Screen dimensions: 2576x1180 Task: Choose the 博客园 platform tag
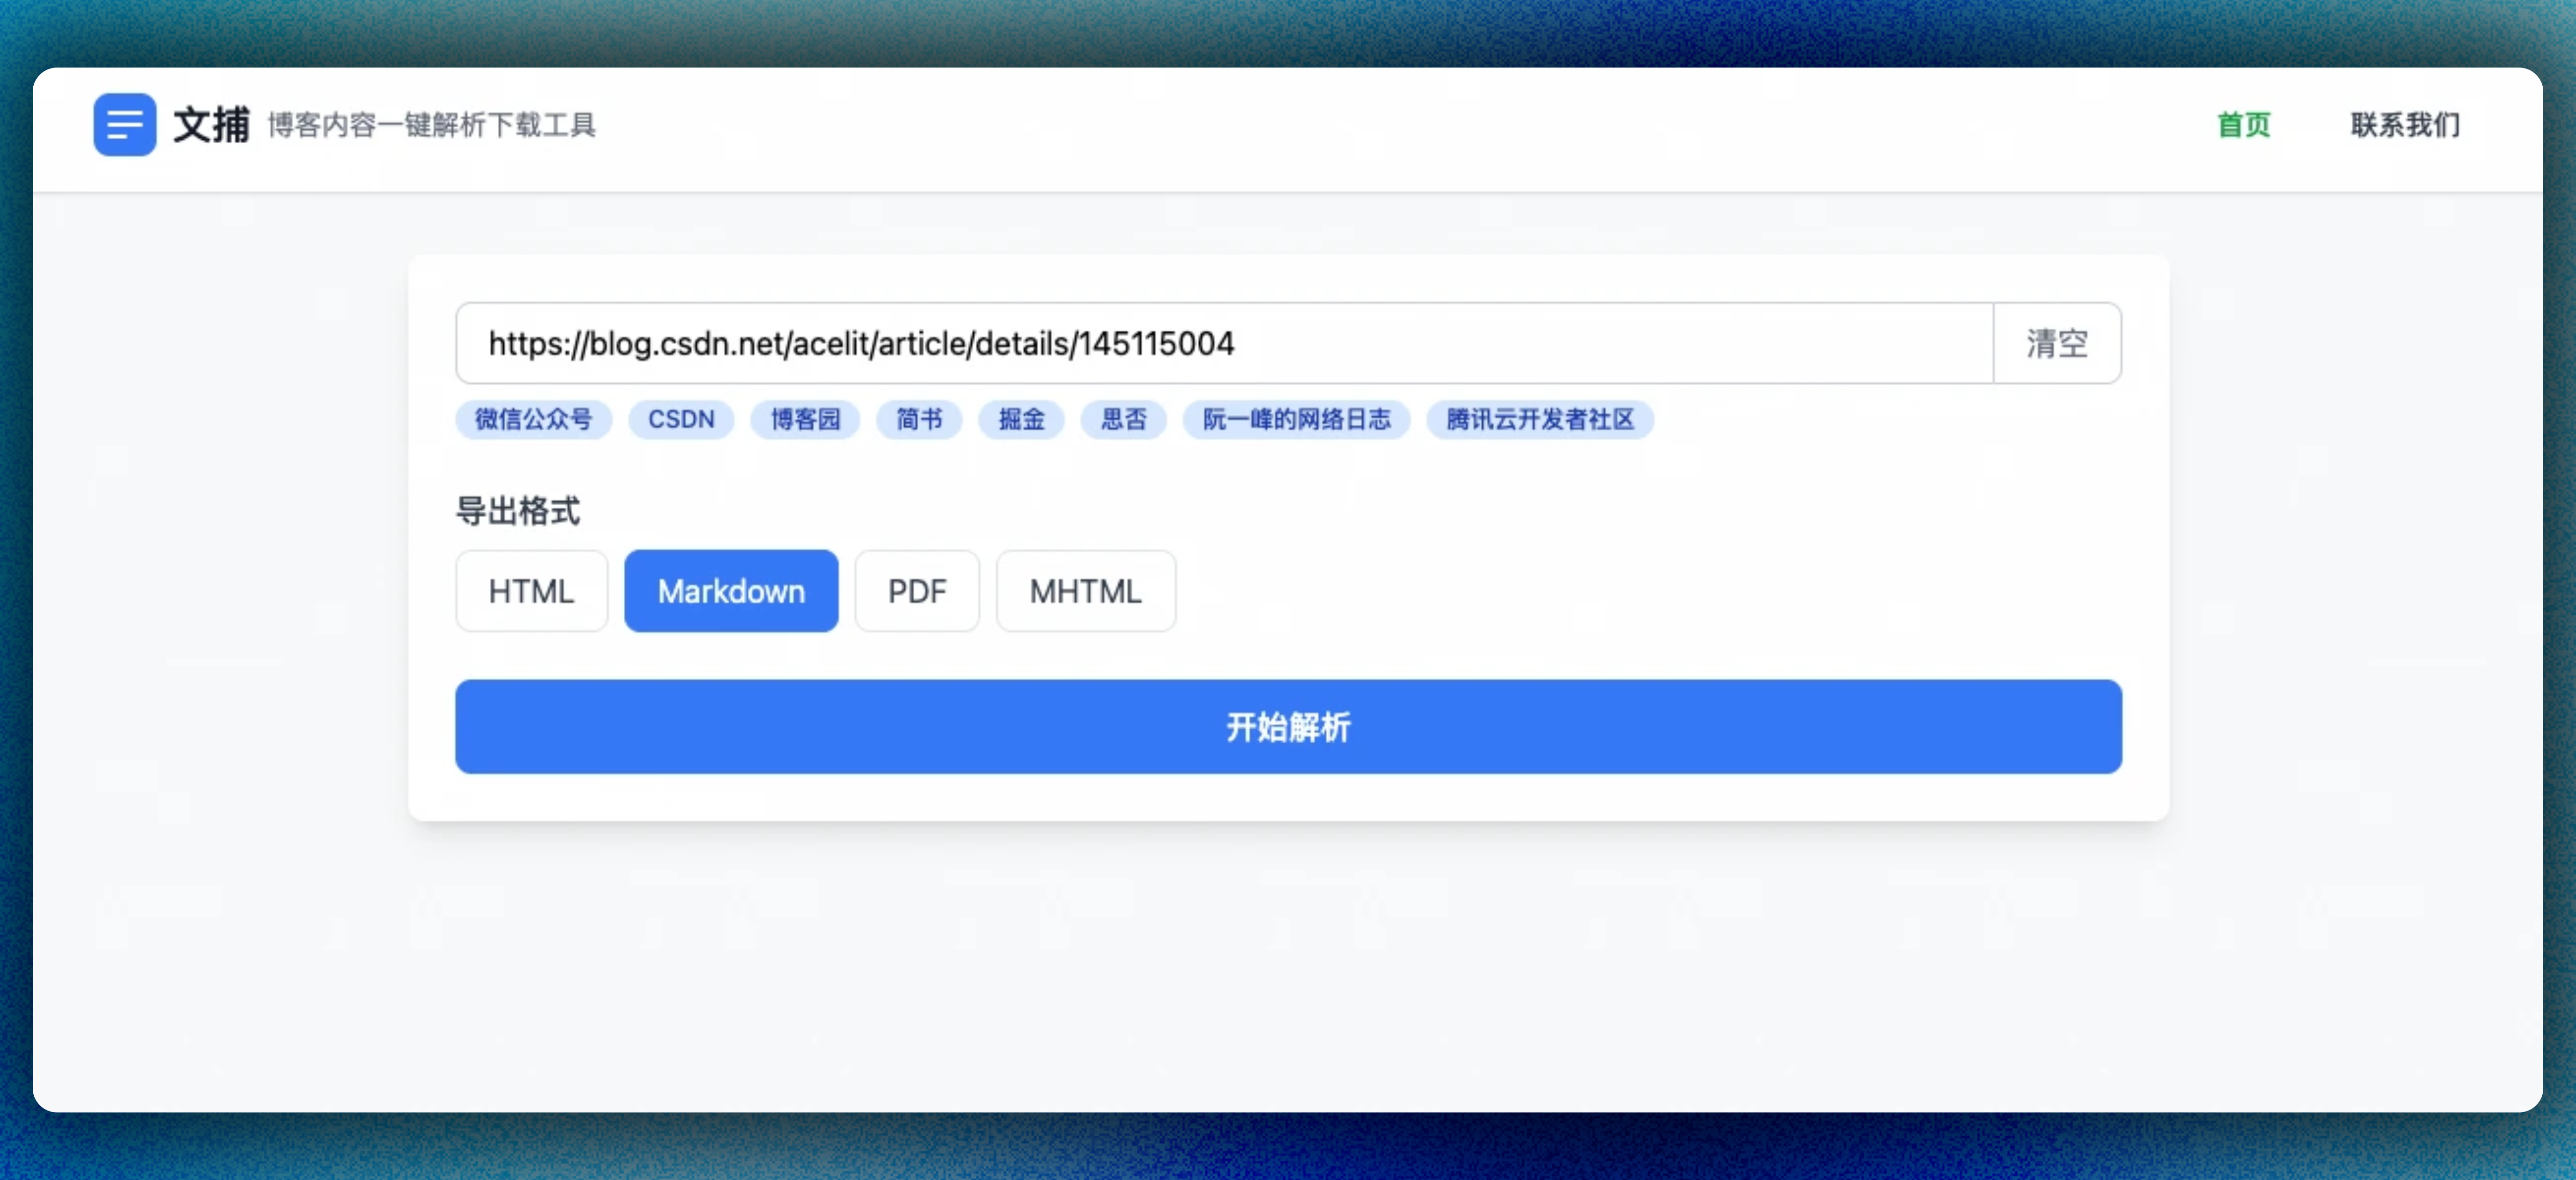pyautogui.click(x=805, y=419)
